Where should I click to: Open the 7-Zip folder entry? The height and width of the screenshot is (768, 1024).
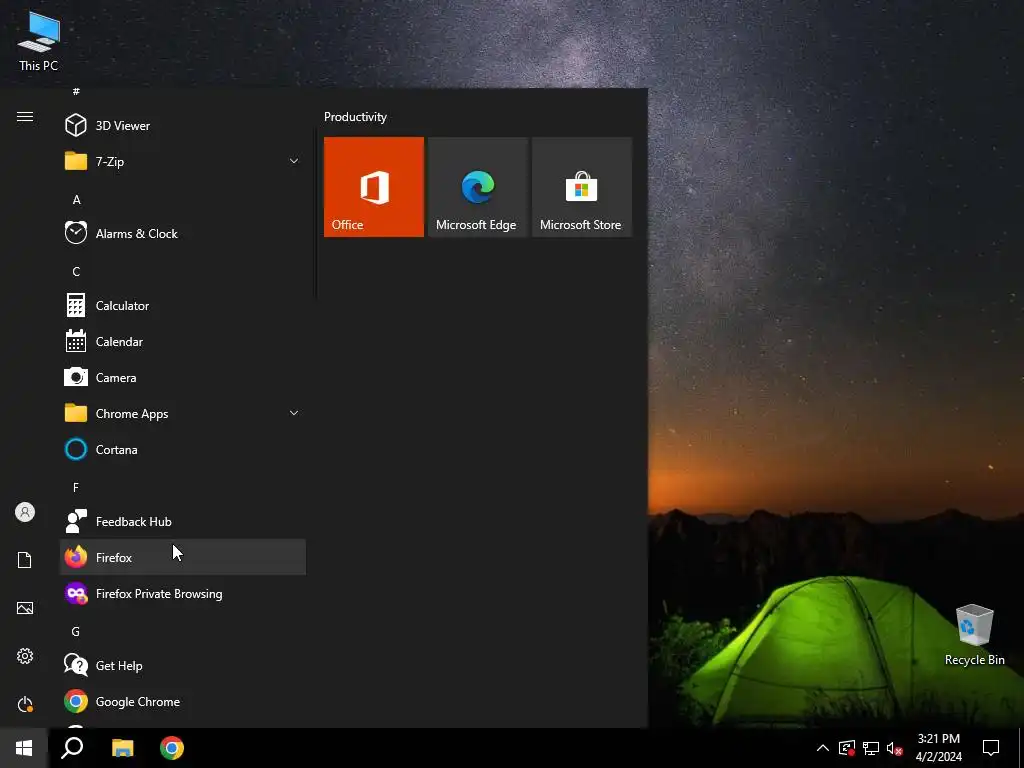tap(182, 161)
